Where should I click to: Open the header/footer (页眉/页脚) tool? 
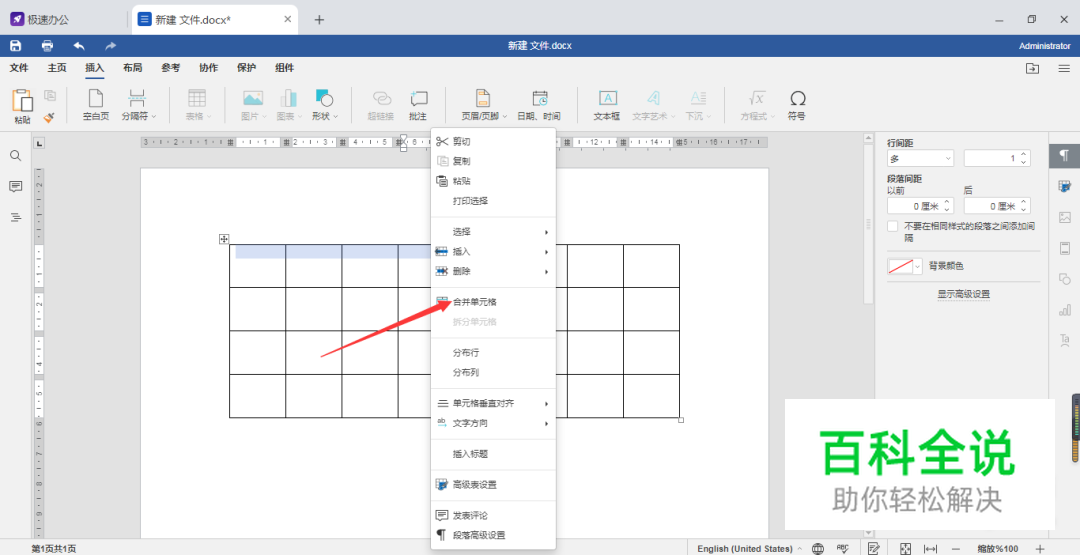[483, 104]
